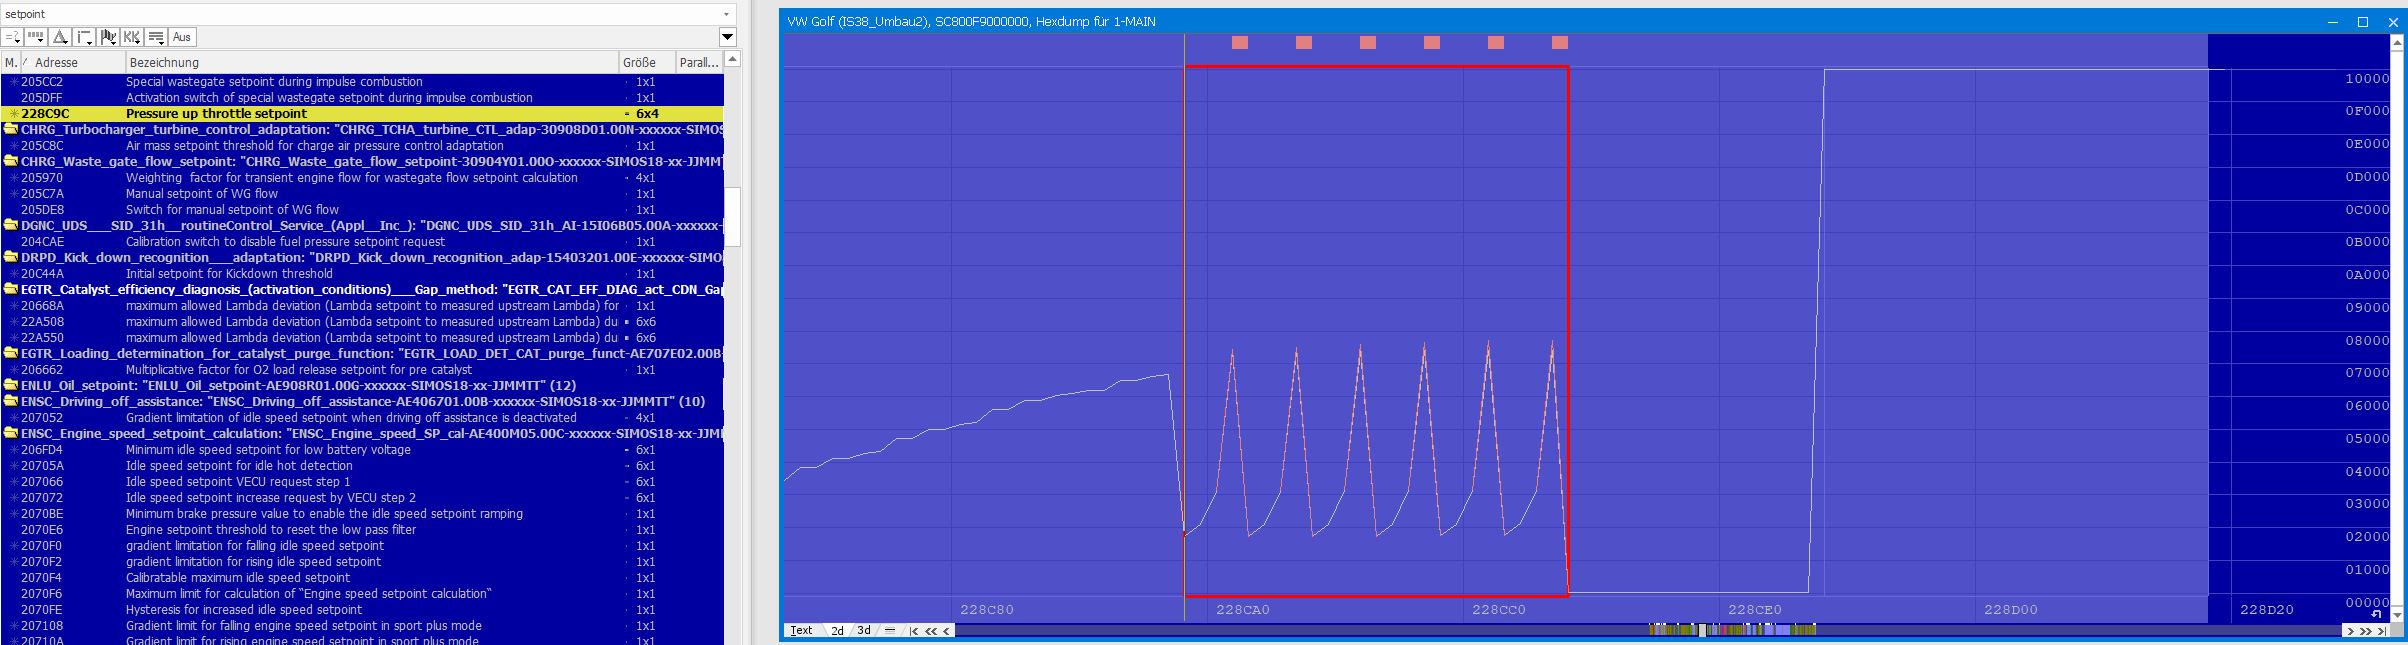The height and width of the screenshot is (645, 2408).
Task: Jump to first address with '|<' icon
Action: [x=914, y=631]
